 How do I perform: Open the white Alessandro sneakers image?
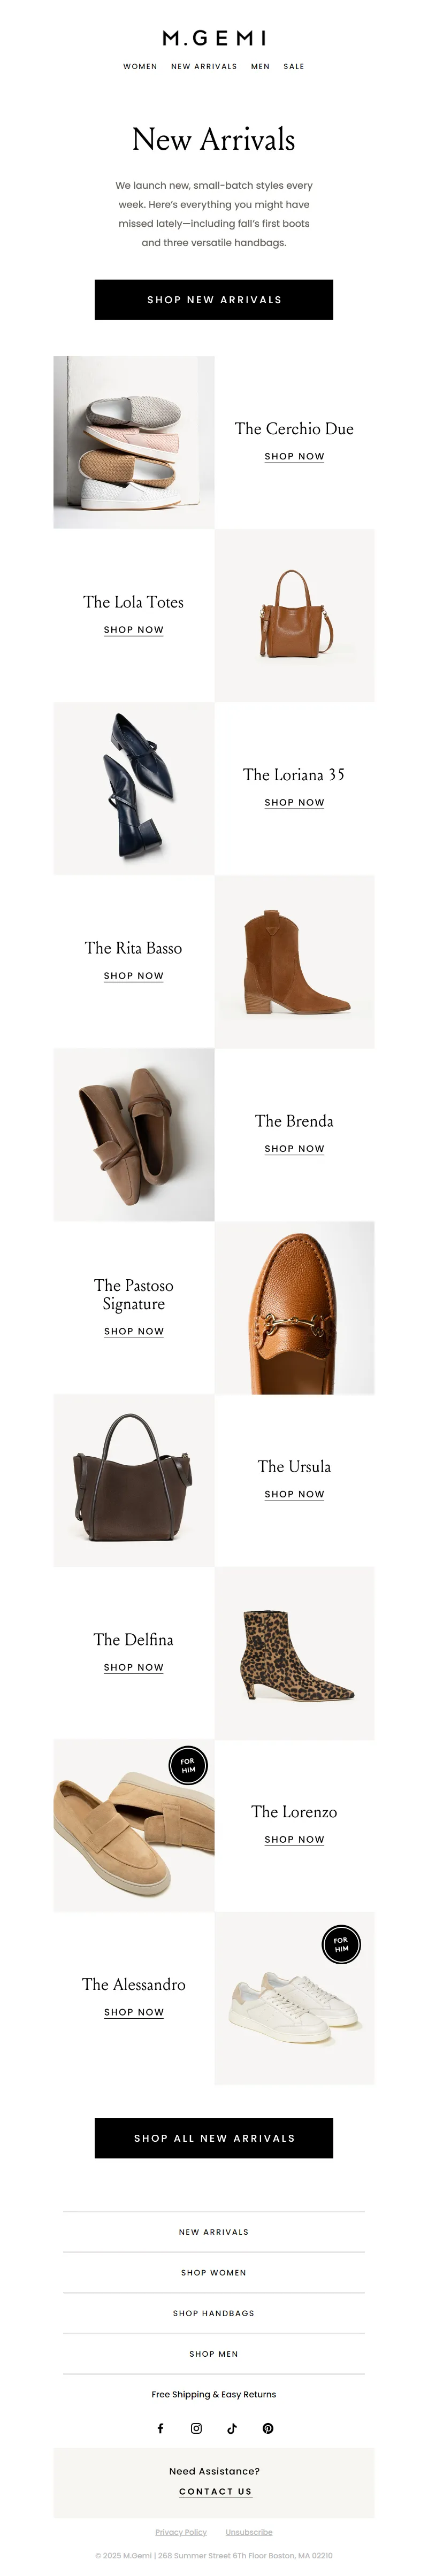[294, 1999]
